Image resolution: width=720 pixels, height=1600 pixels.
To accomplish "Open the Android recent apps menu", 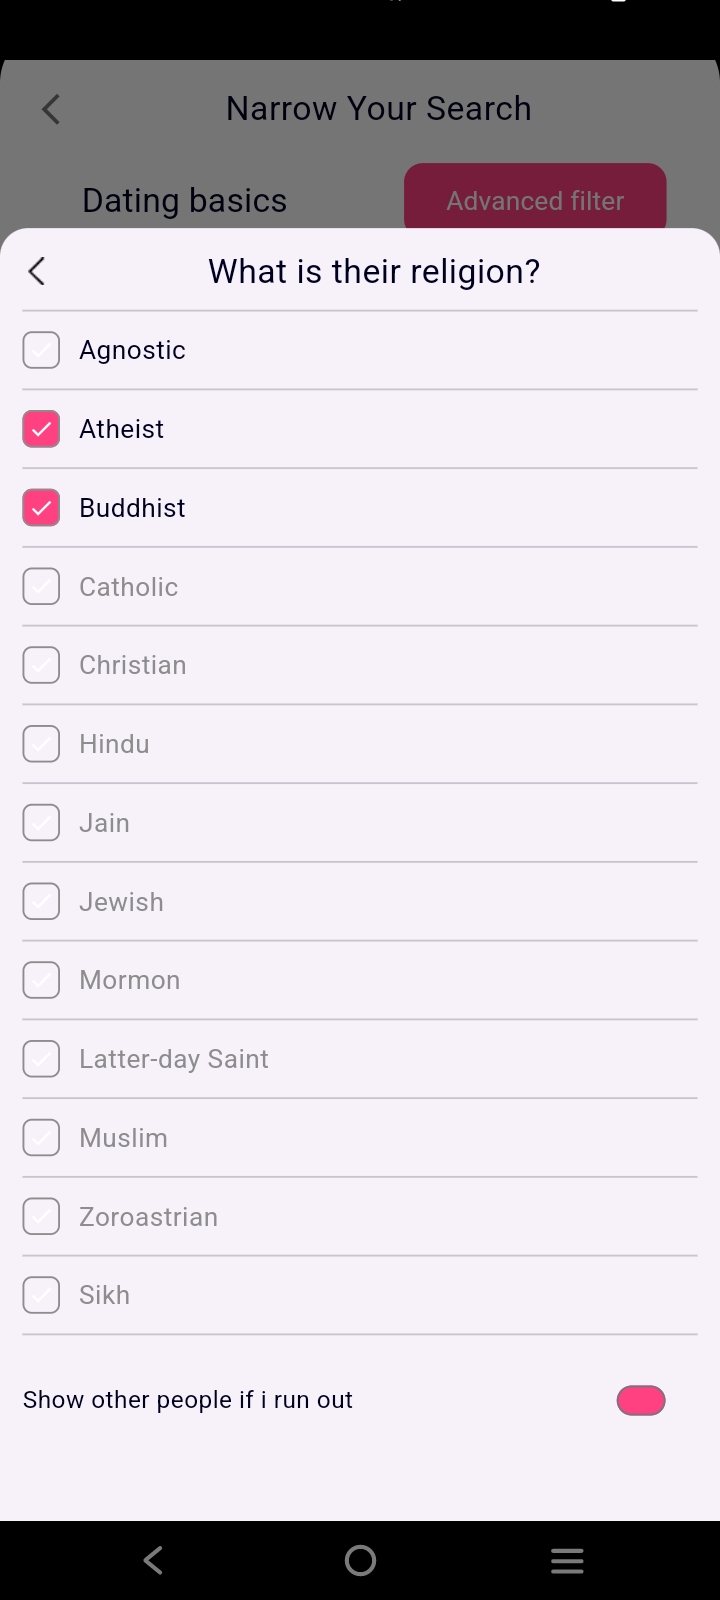I will [x=567, y=1560].
